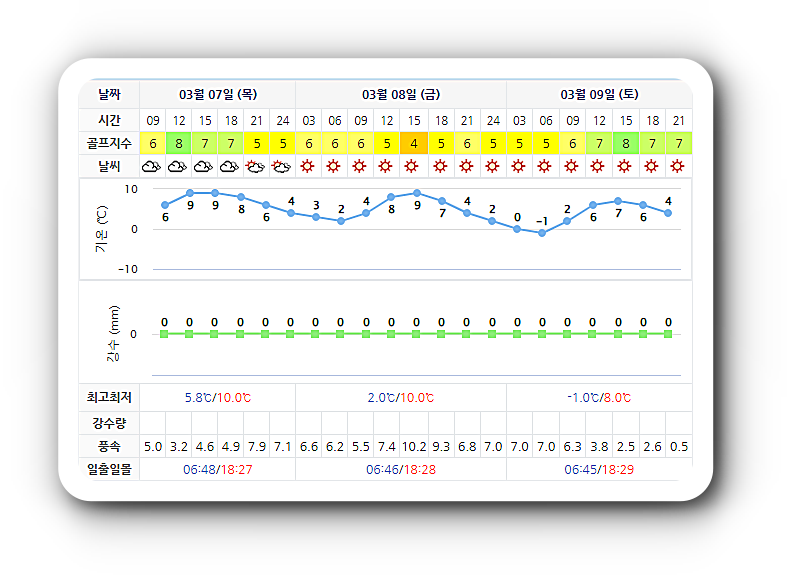
Task: Select cloudy weather icon at 03월 07일 12시
Action: pos(178,167)
